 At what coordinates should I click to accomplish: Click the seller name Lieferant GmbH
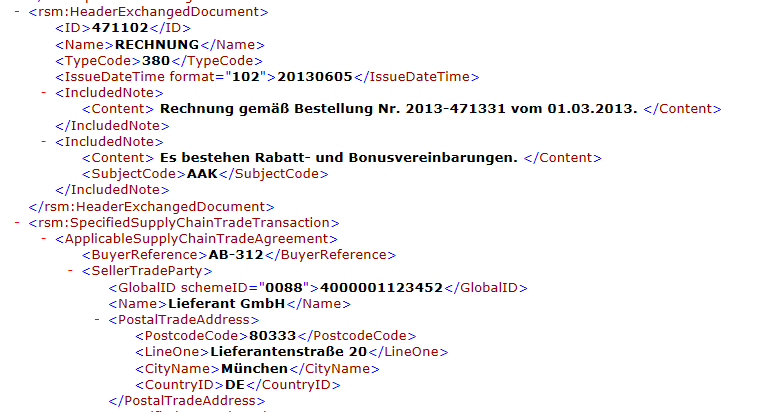point(226,304)
